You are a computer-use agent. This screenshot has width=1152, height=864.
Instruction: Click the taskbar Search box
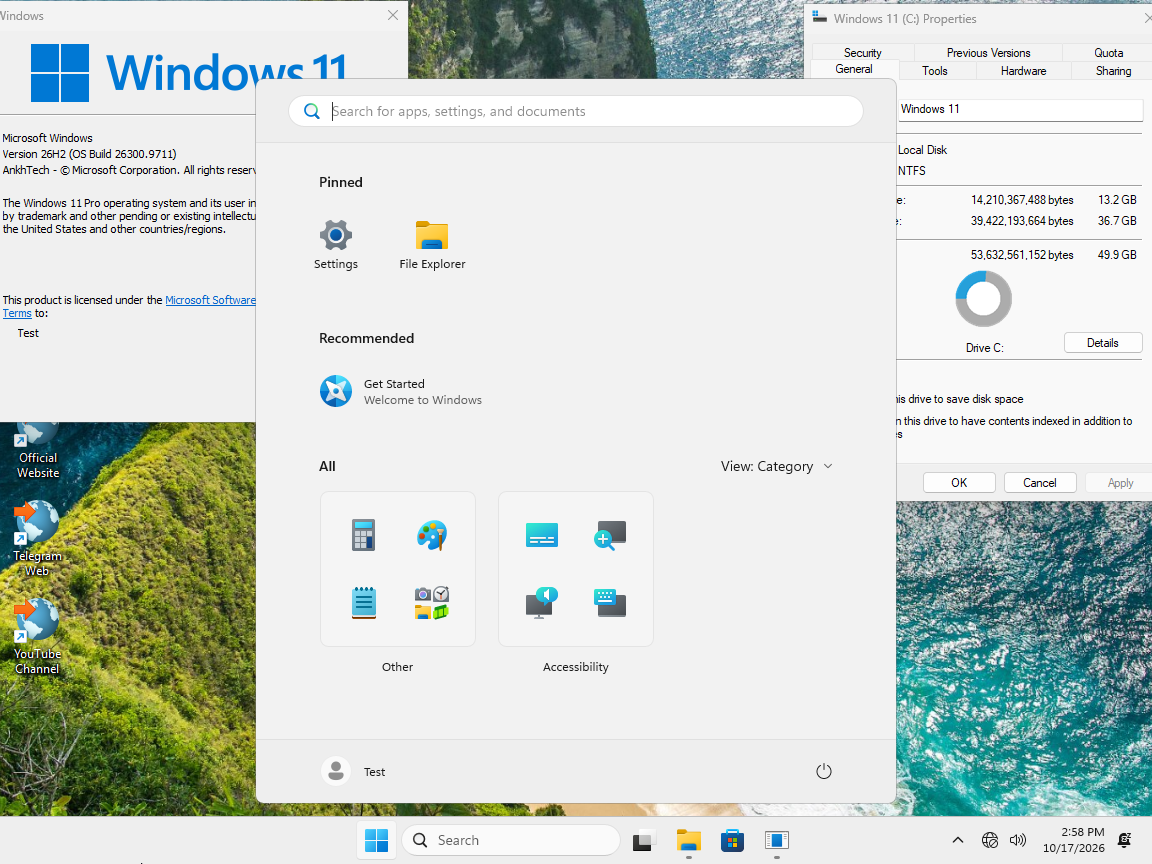click(511, 840)
